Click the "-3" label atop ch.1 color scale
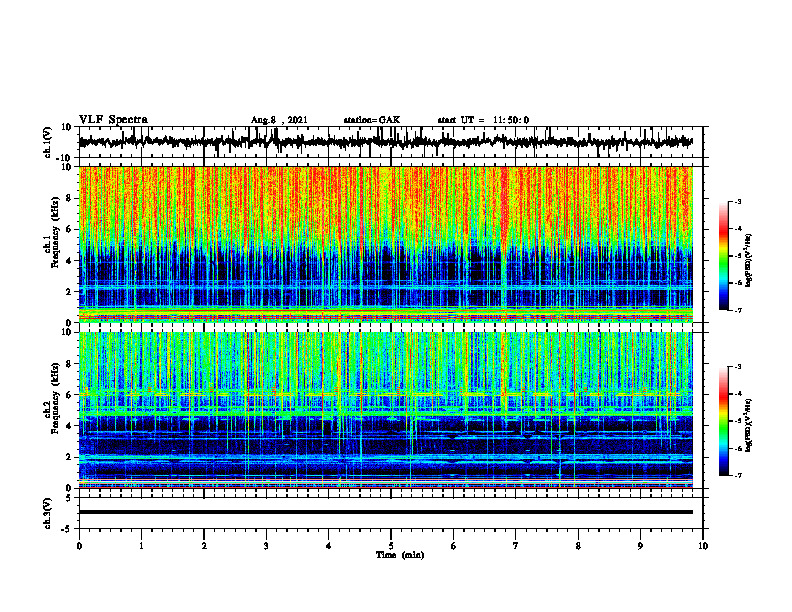This screenshot has width=792, height=612. pos(738,201)
